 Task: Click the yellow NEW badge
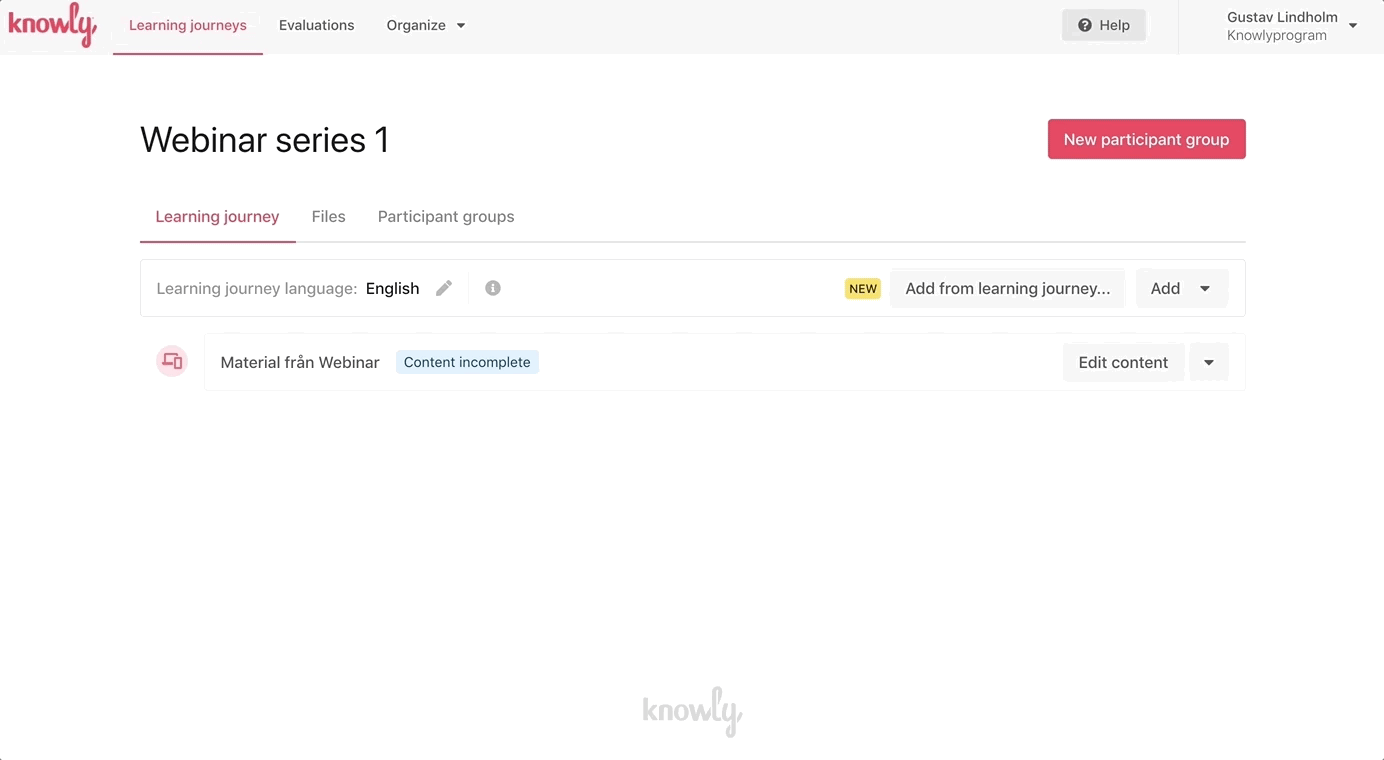coord(863,288)
